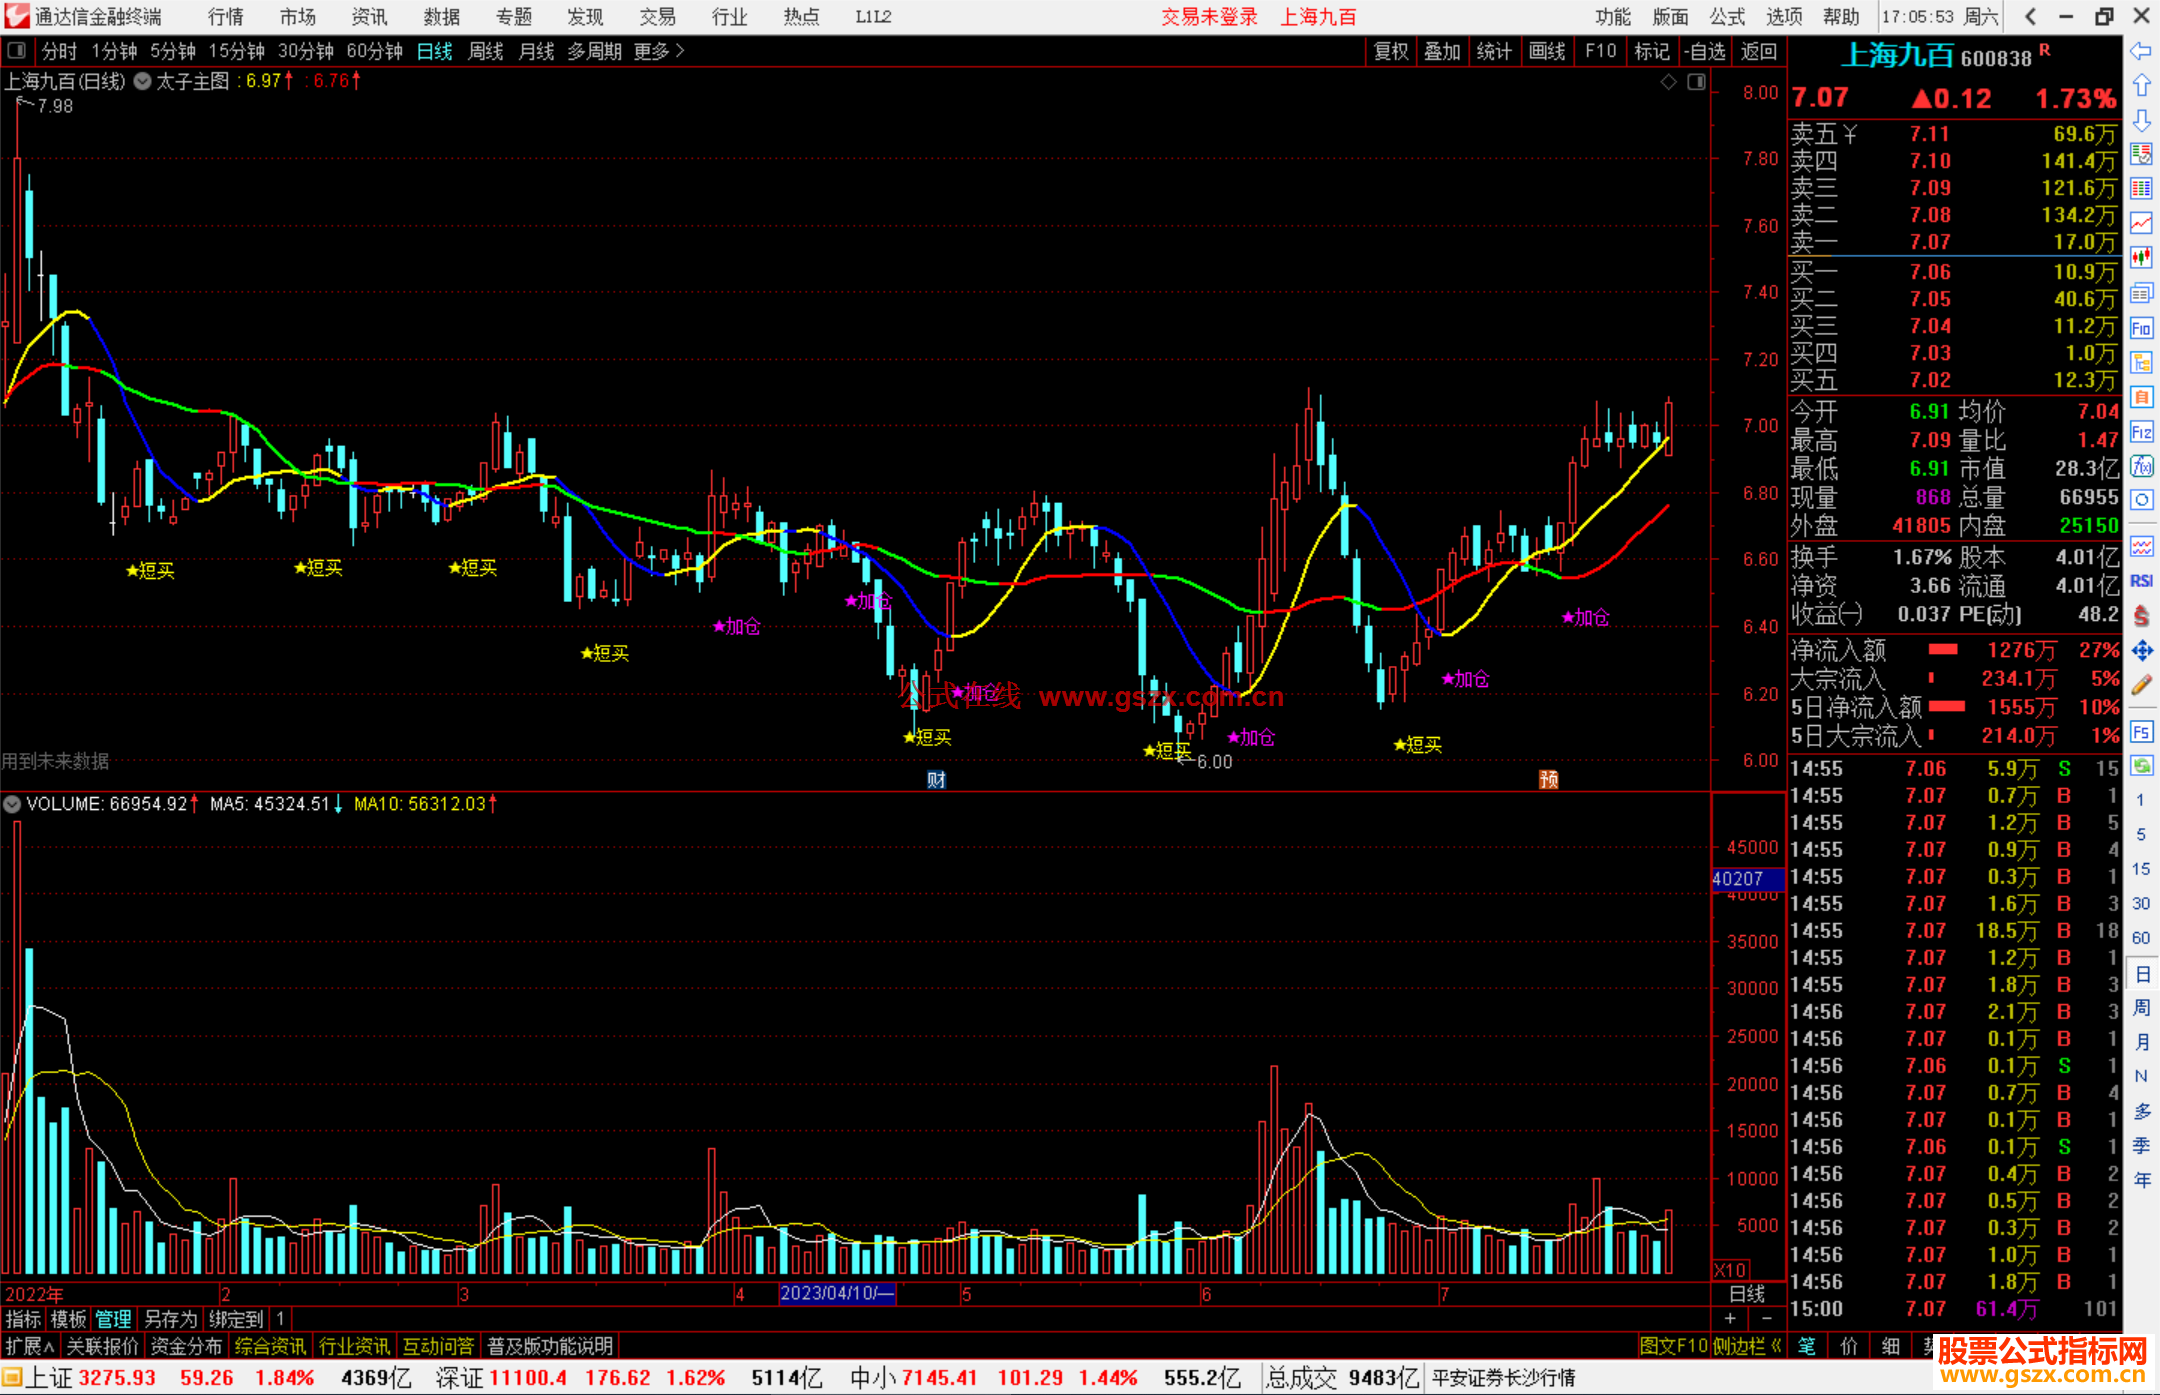The width and height of the screenshot is (2160, 1395).
Task: Click the 财 marker on the chart
Action: pyautogui.click(x=936, y=779)
